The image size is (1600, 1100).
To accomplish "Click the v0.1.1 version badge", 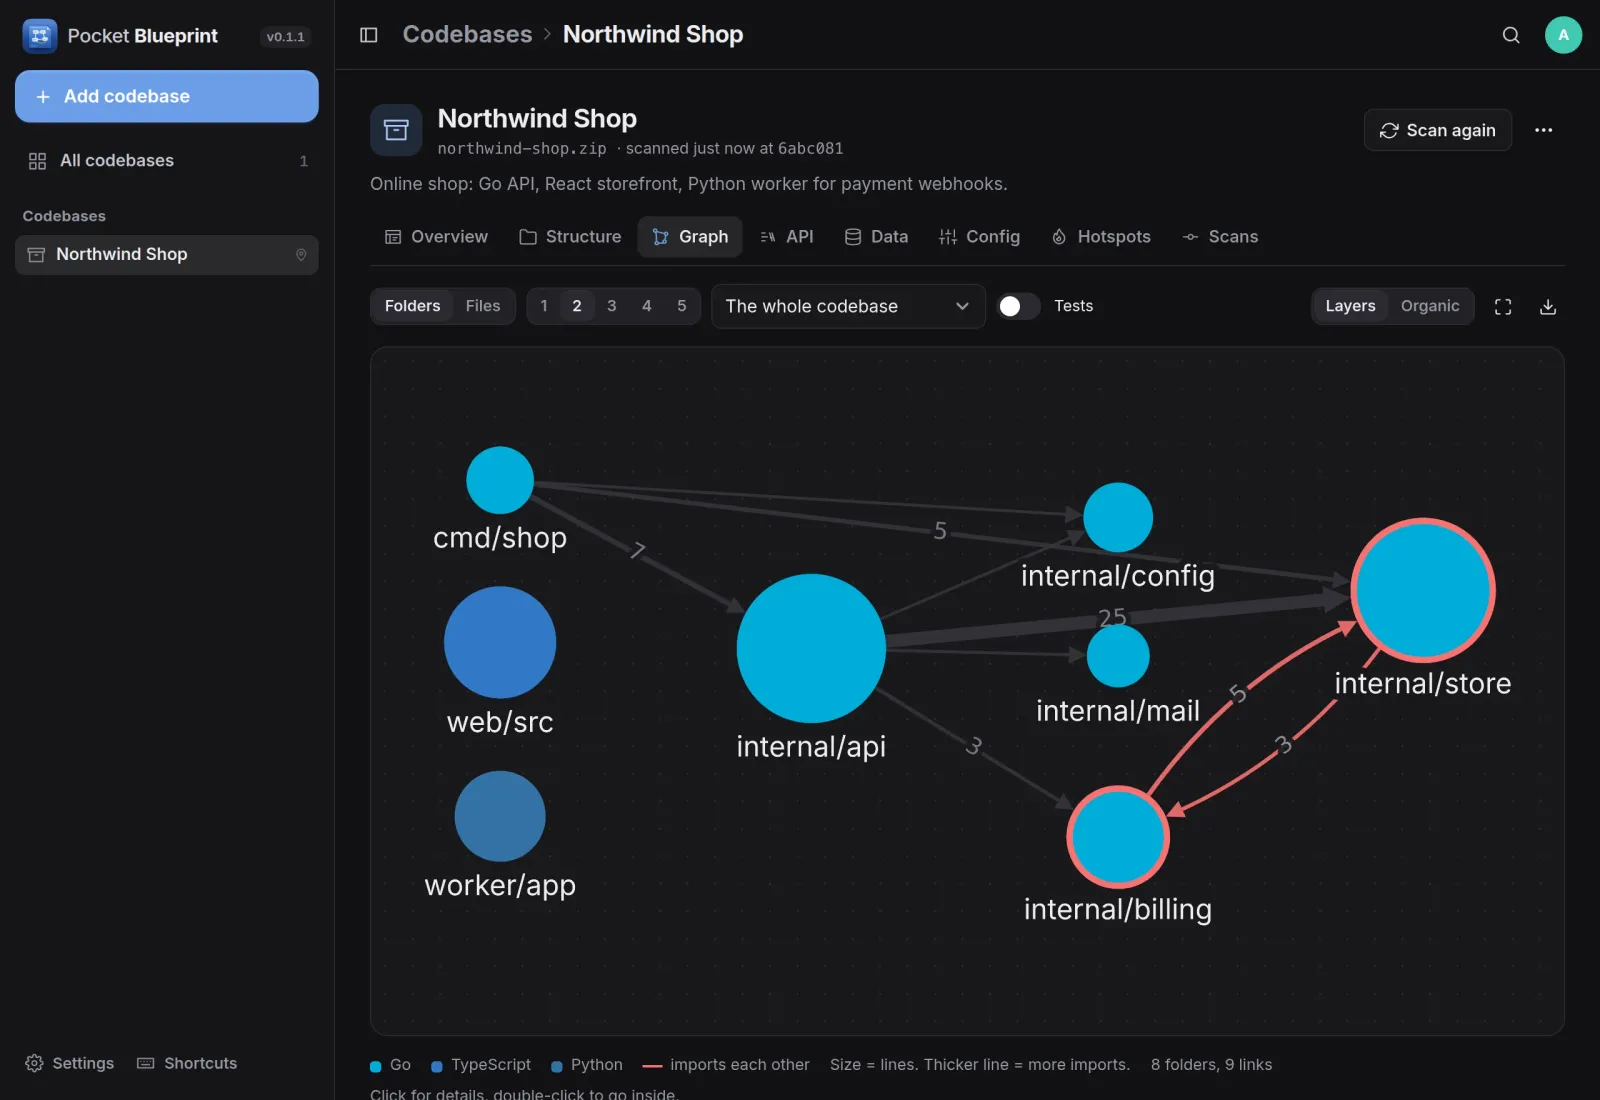I will [x=285, y=37].
